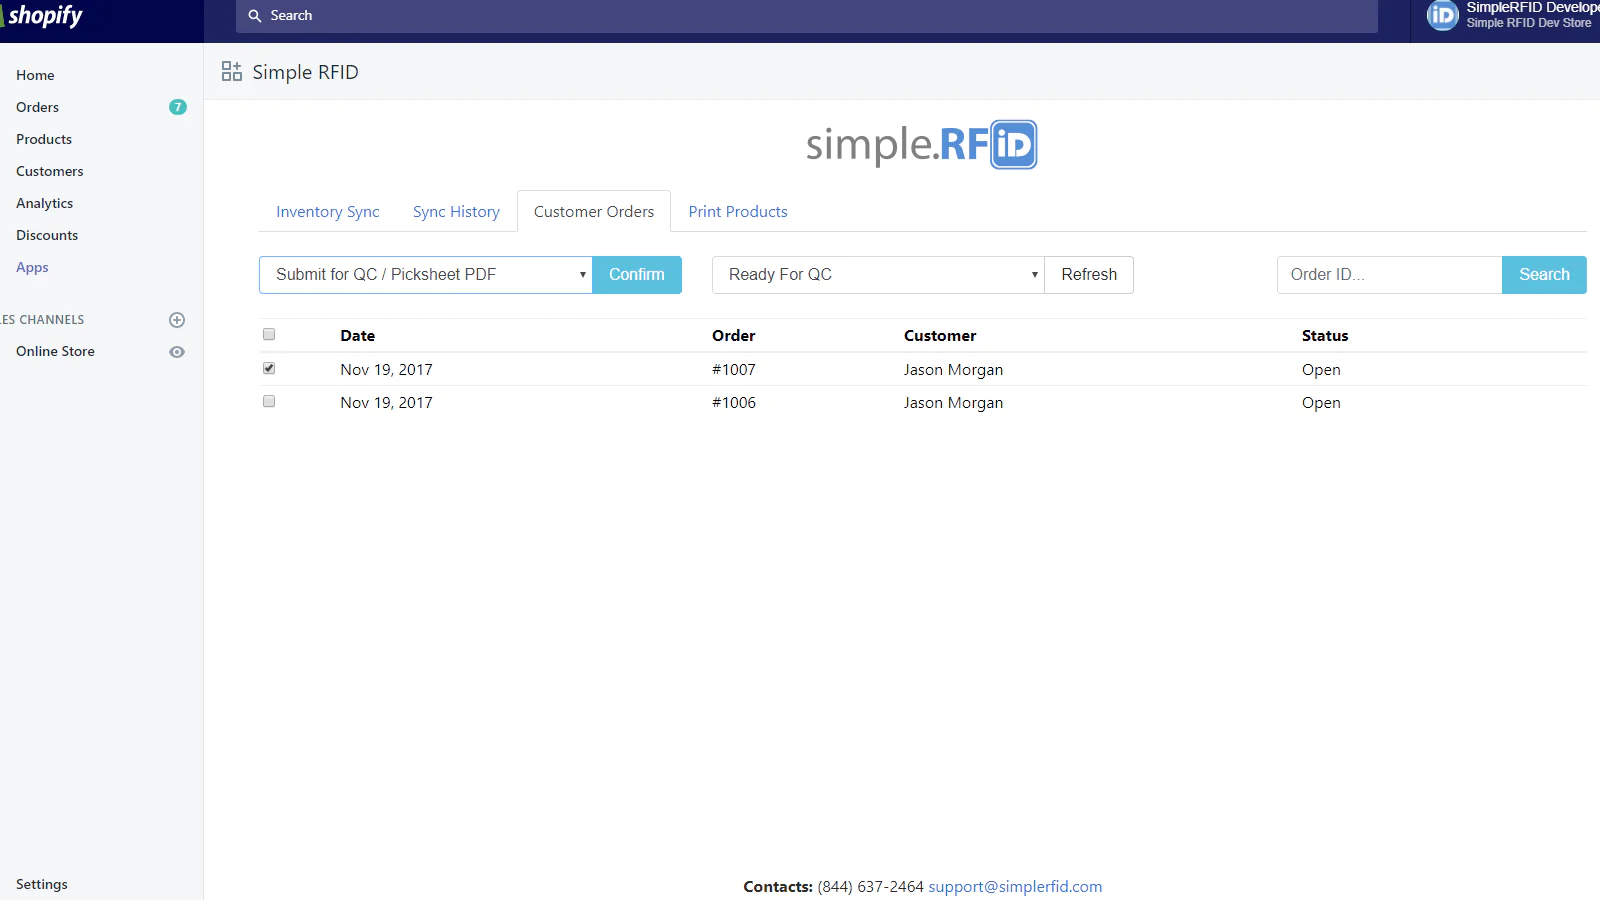Open the Ready For QC filter dropdown
This screenshot has width=1600, height=900.
pyautogui.click(x=878, y=275)
